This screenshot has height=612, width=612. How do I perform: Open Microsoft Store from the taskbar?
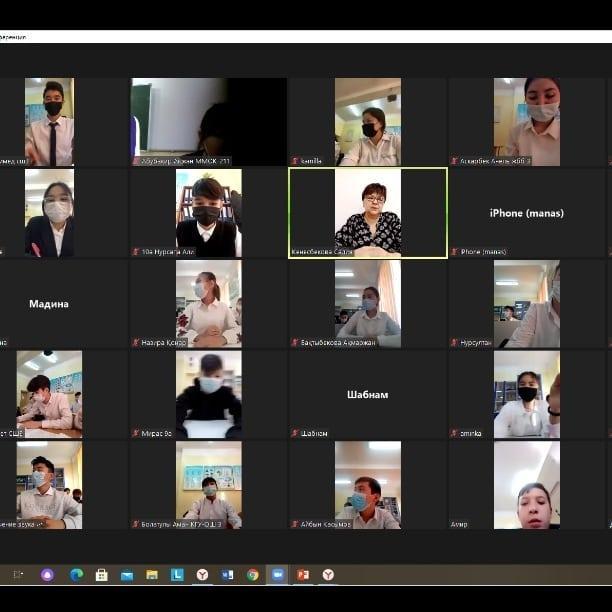point(101,575)
